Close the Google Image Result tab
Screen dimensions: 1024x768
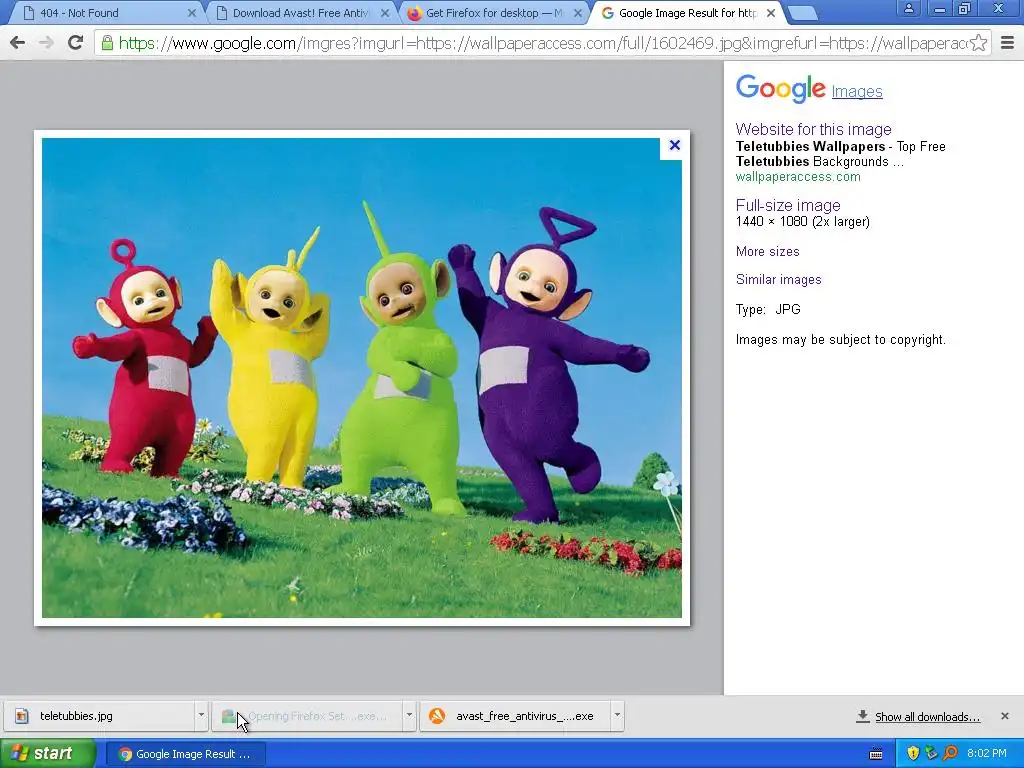click(771, 13)
